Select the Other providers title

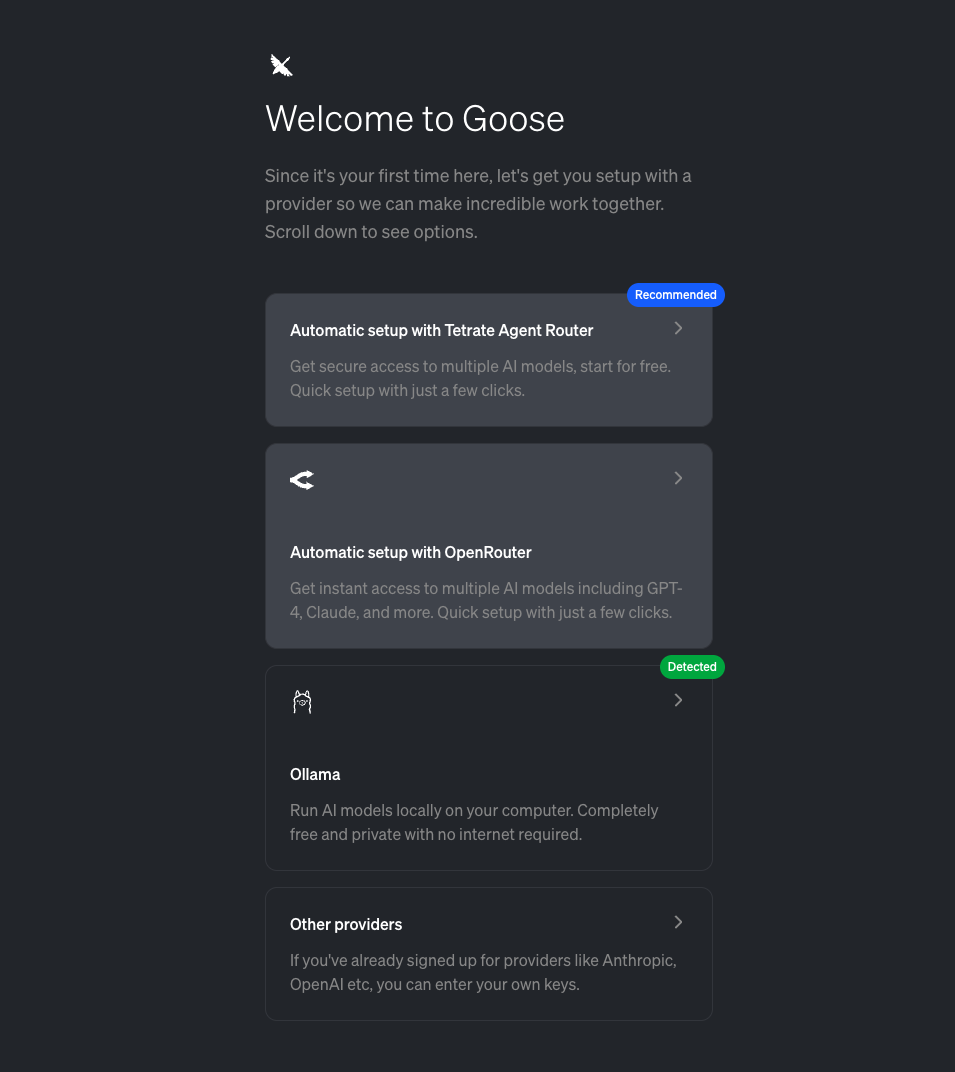click(x=346, y=924)
